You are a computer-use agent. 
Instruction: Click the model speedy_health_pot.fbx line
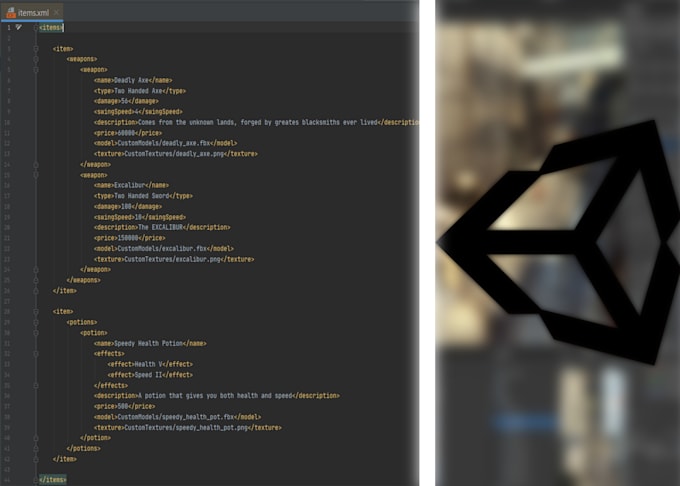tap(177, 417)
